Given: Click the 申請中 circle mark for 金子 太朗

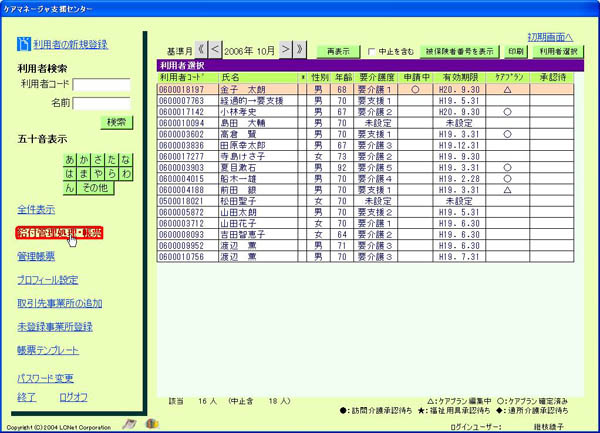Looking at the screenshot, I should pyautogui.click(x=415, y=90).
